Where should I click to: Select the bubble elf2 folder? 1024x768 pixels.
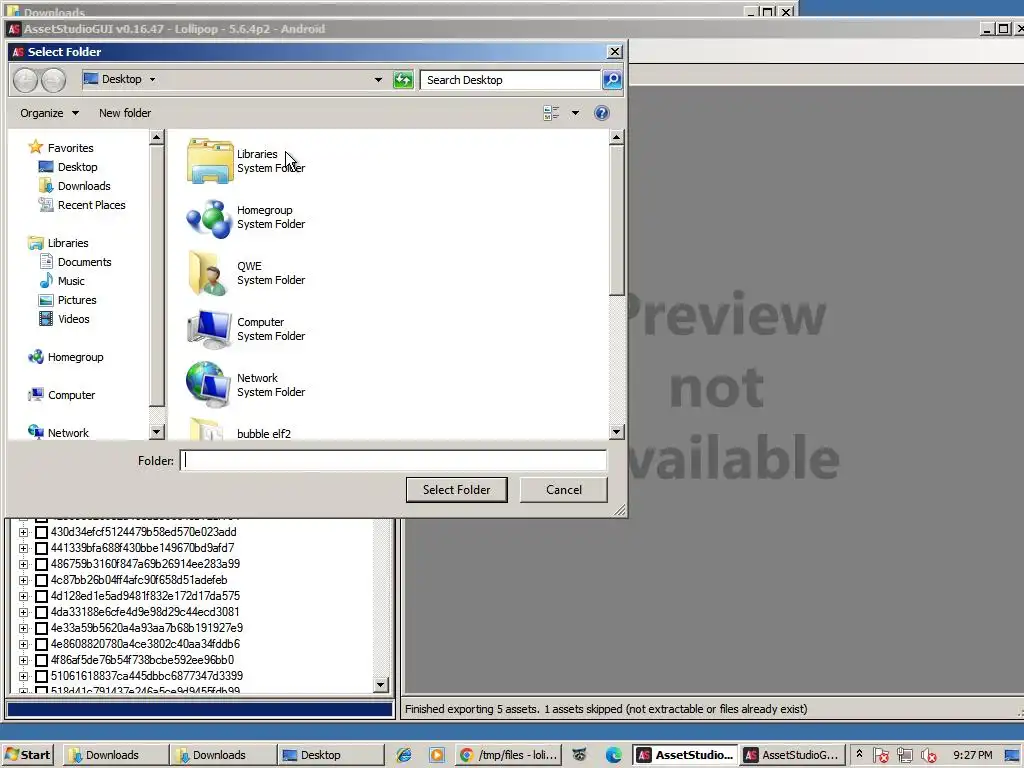[264, 434]
